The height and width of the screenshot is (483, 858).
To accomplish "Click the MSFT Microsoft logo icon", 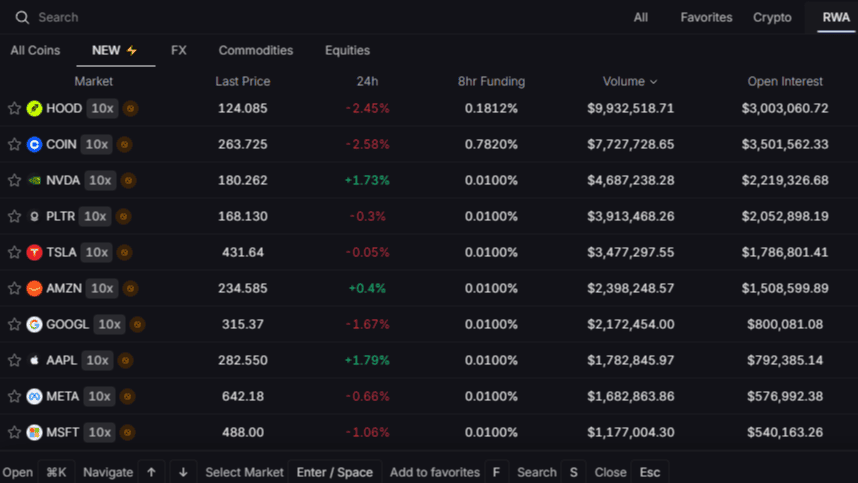I will [34, 432].
